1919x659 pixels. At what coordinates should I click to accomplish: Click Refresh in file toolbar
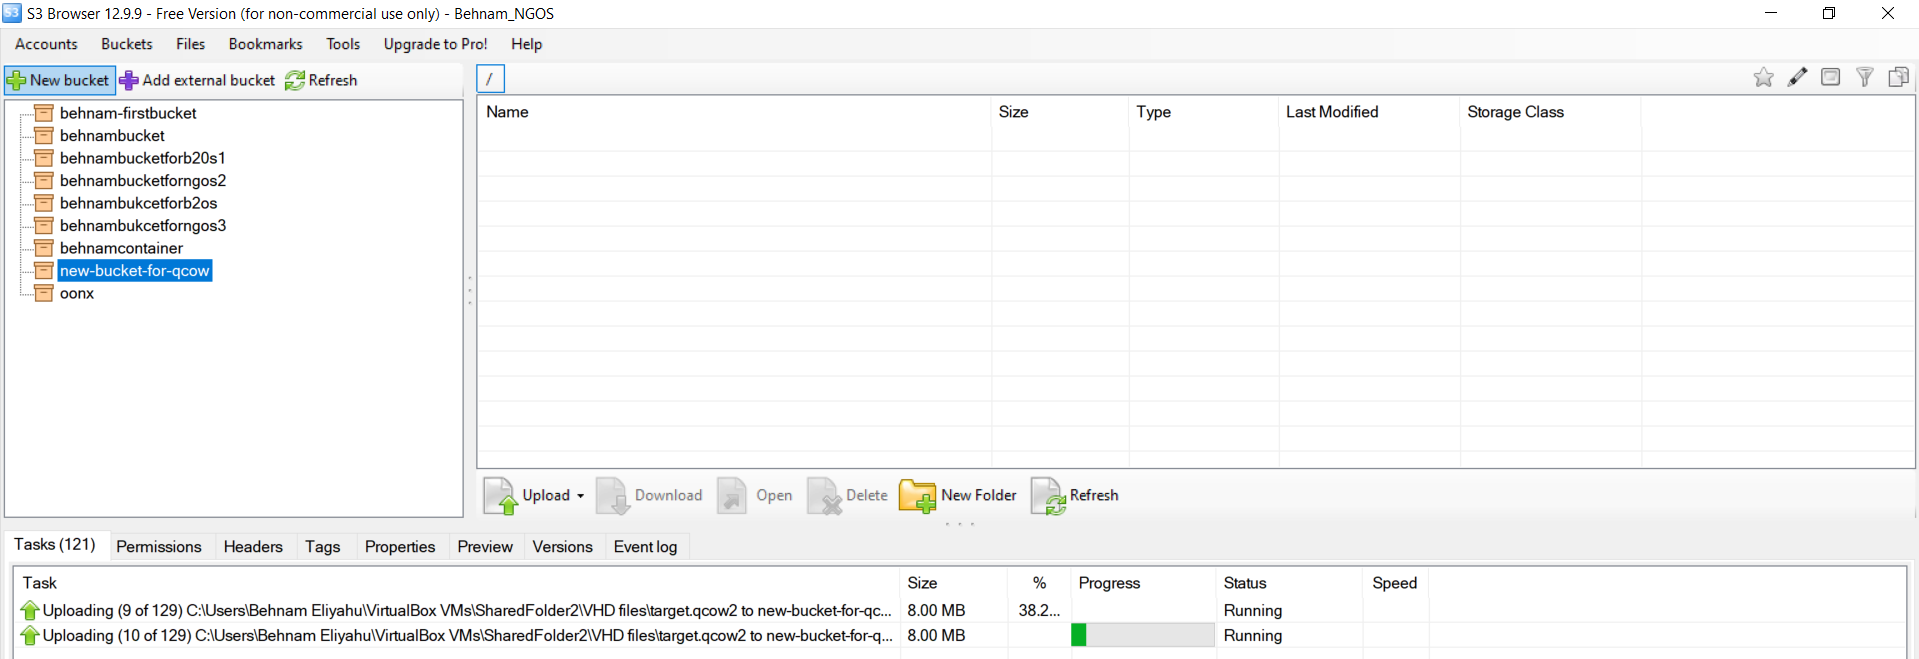coord(1075,495)
